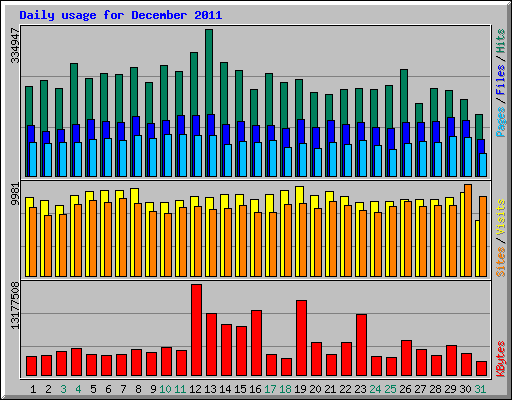
Task: Click the 13177508 KBytes axis value
Action: [x=15, y=305]
